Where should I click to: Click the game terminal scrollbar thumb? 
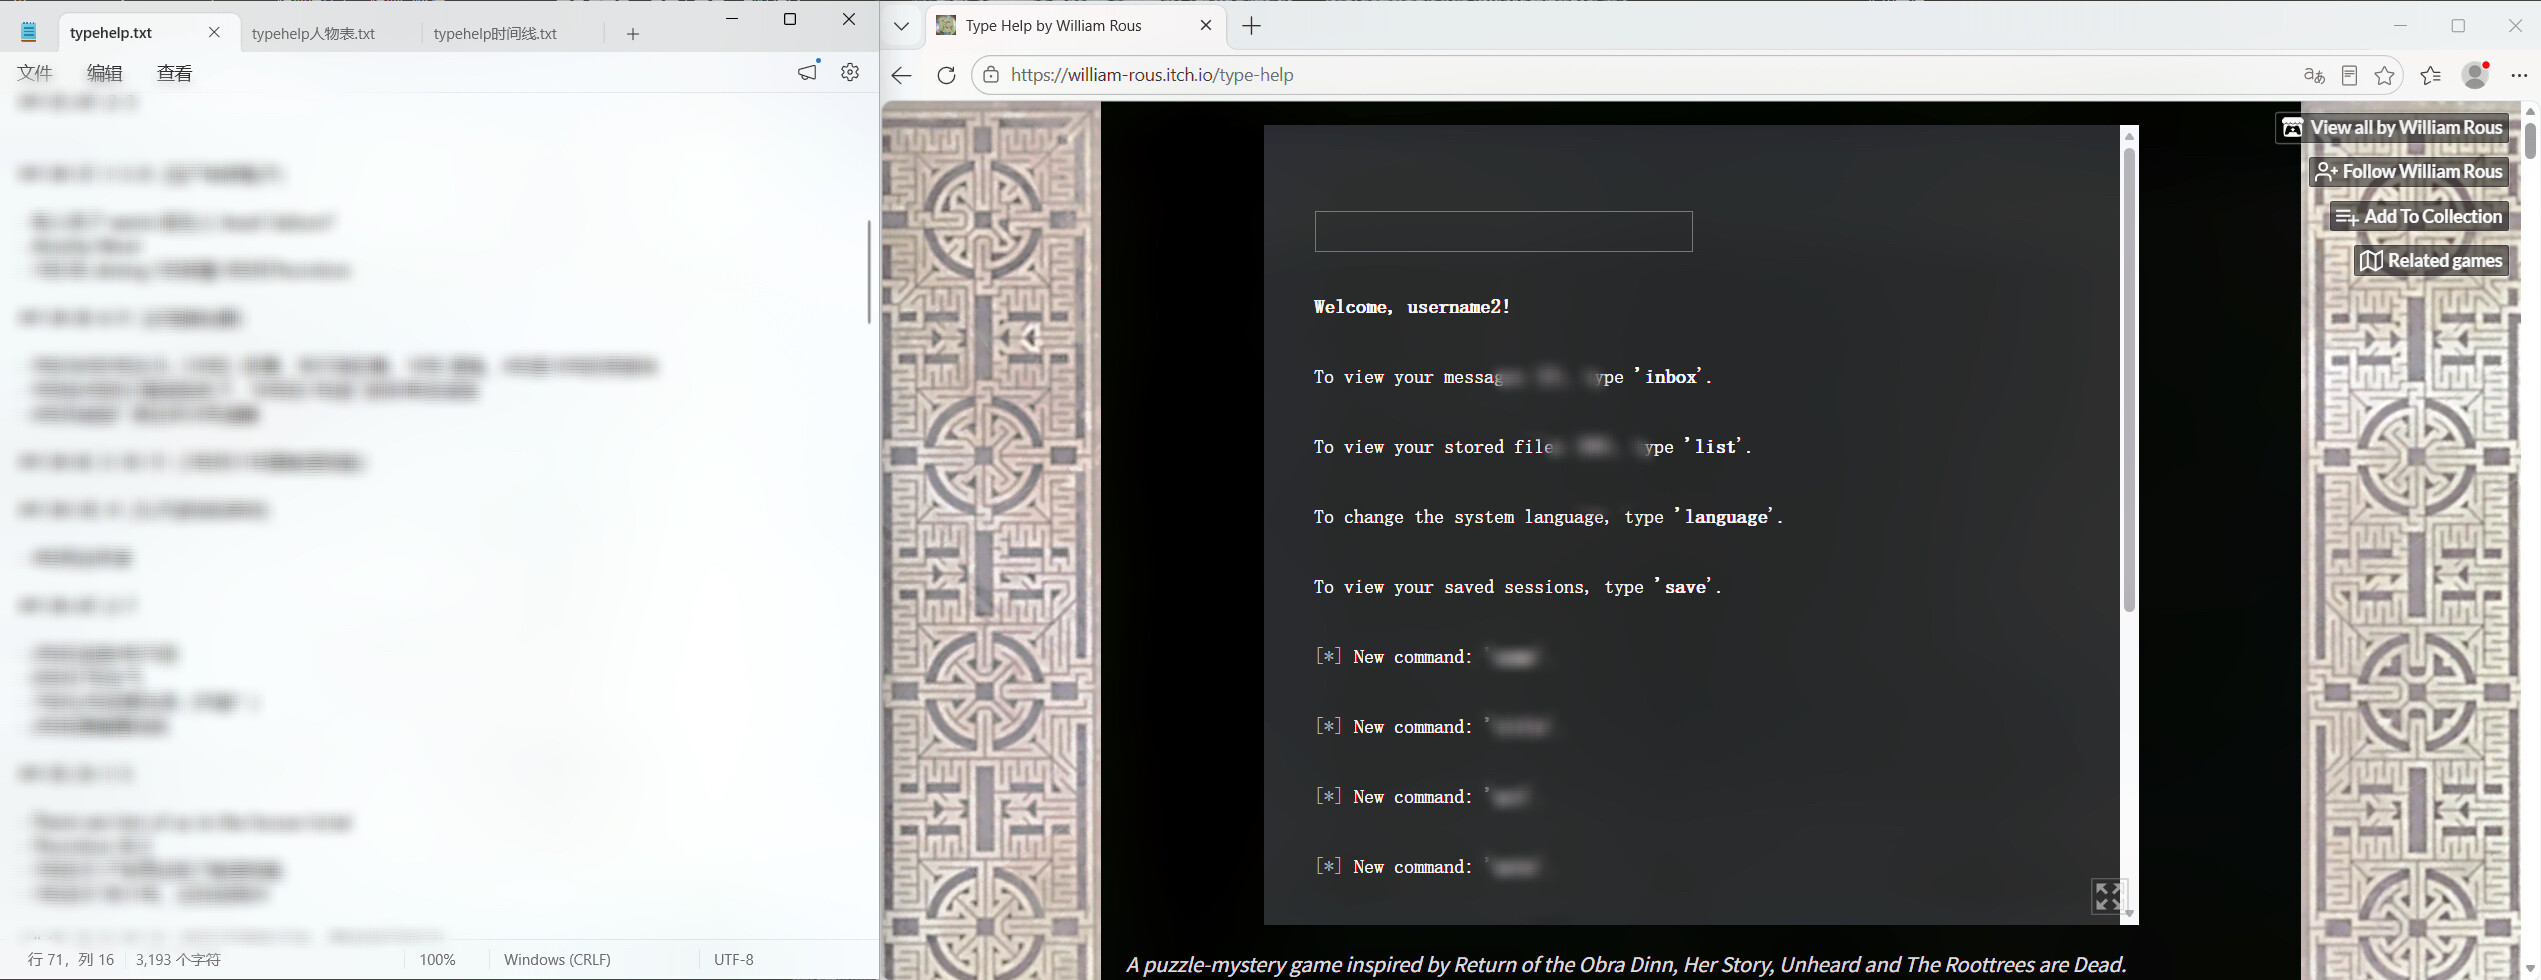(2129, 380)
